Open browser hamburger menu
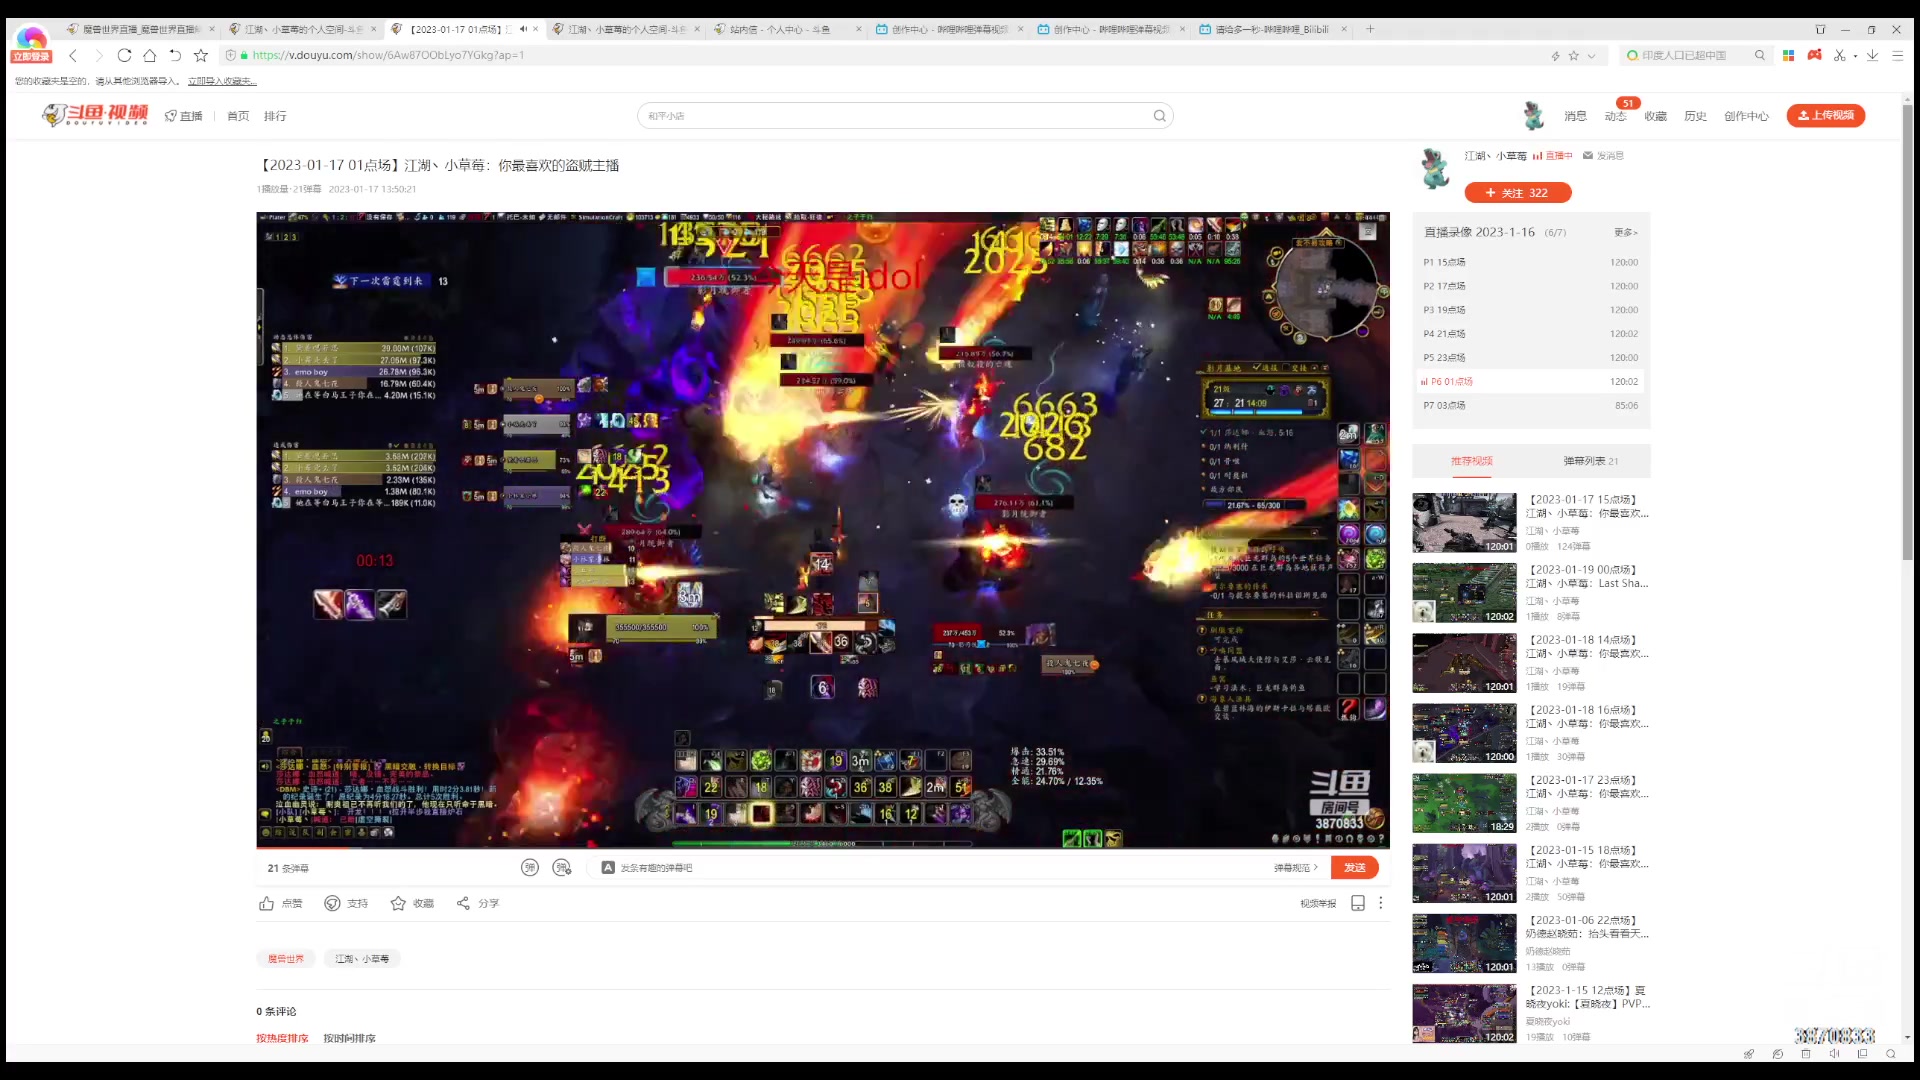This screenshot has height=1080, width=1920. point(1897,56)
